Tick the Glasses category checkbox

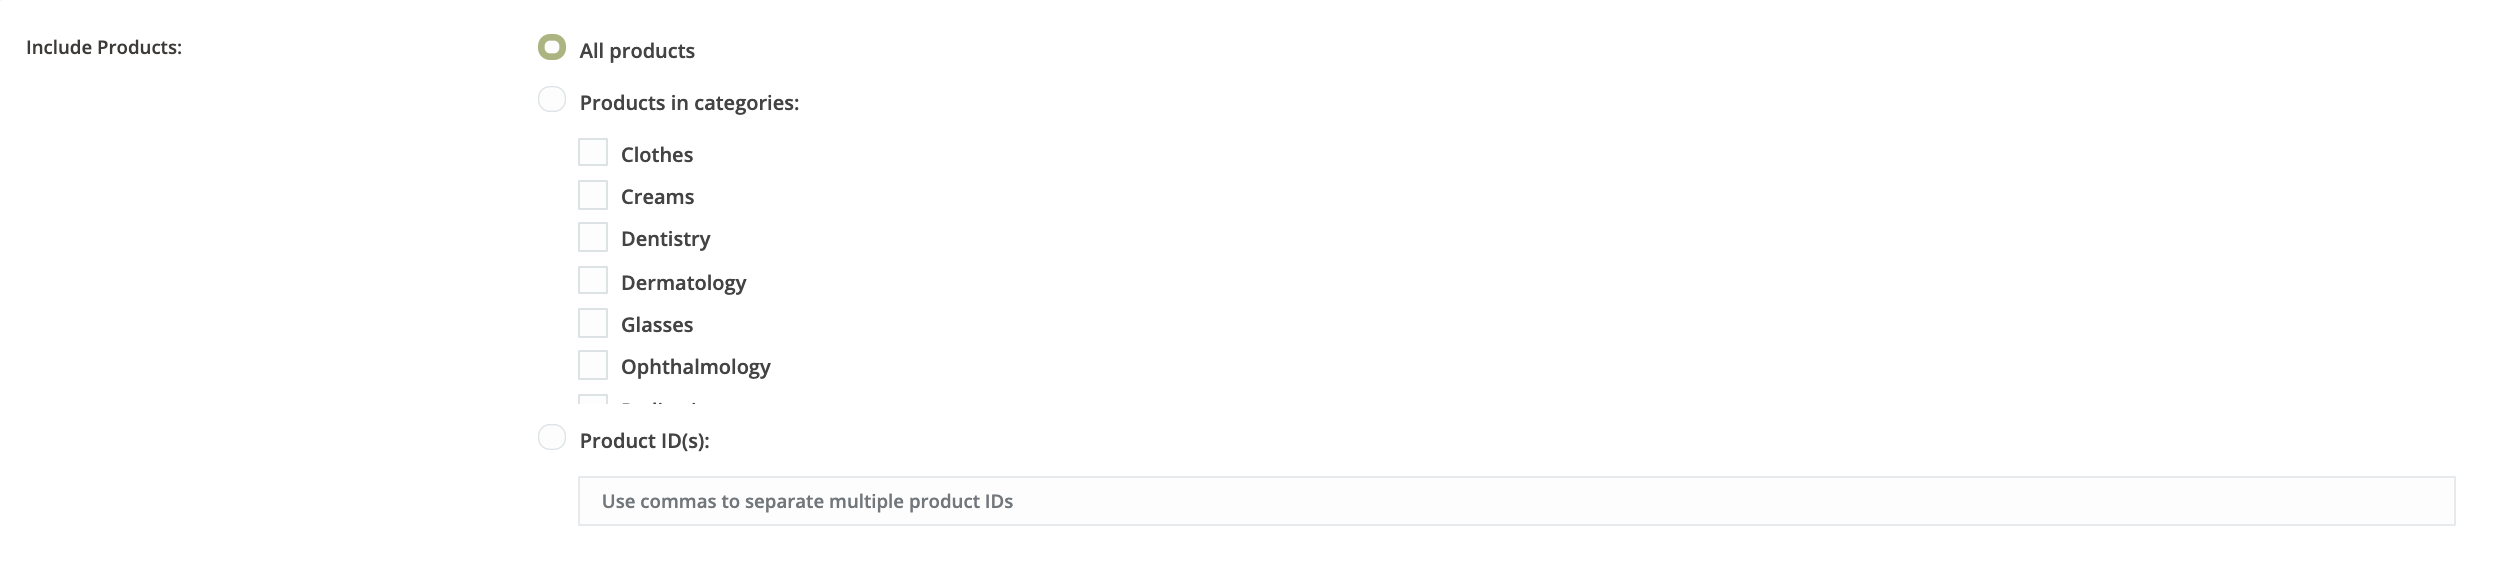(x=593, y=323)
